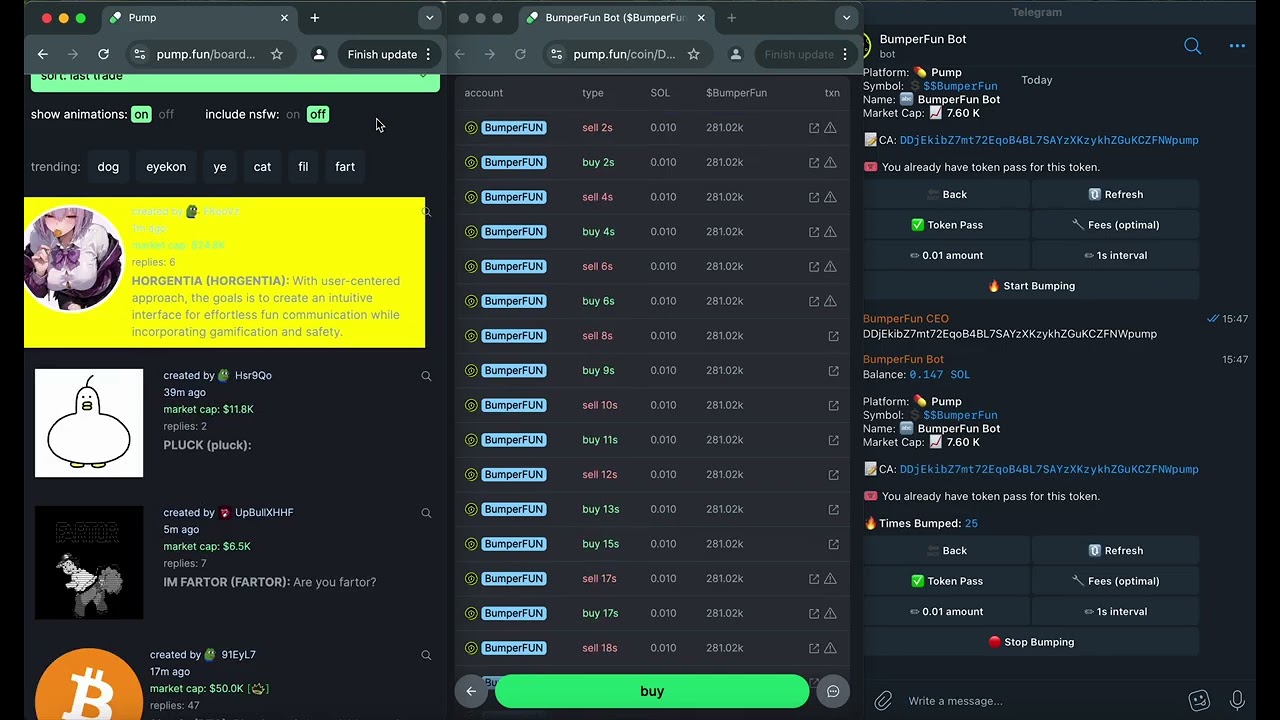Viewport: 1280px width, 720px height.
Task: Open new tab in Pump browser window
Action: coord(315,17)
